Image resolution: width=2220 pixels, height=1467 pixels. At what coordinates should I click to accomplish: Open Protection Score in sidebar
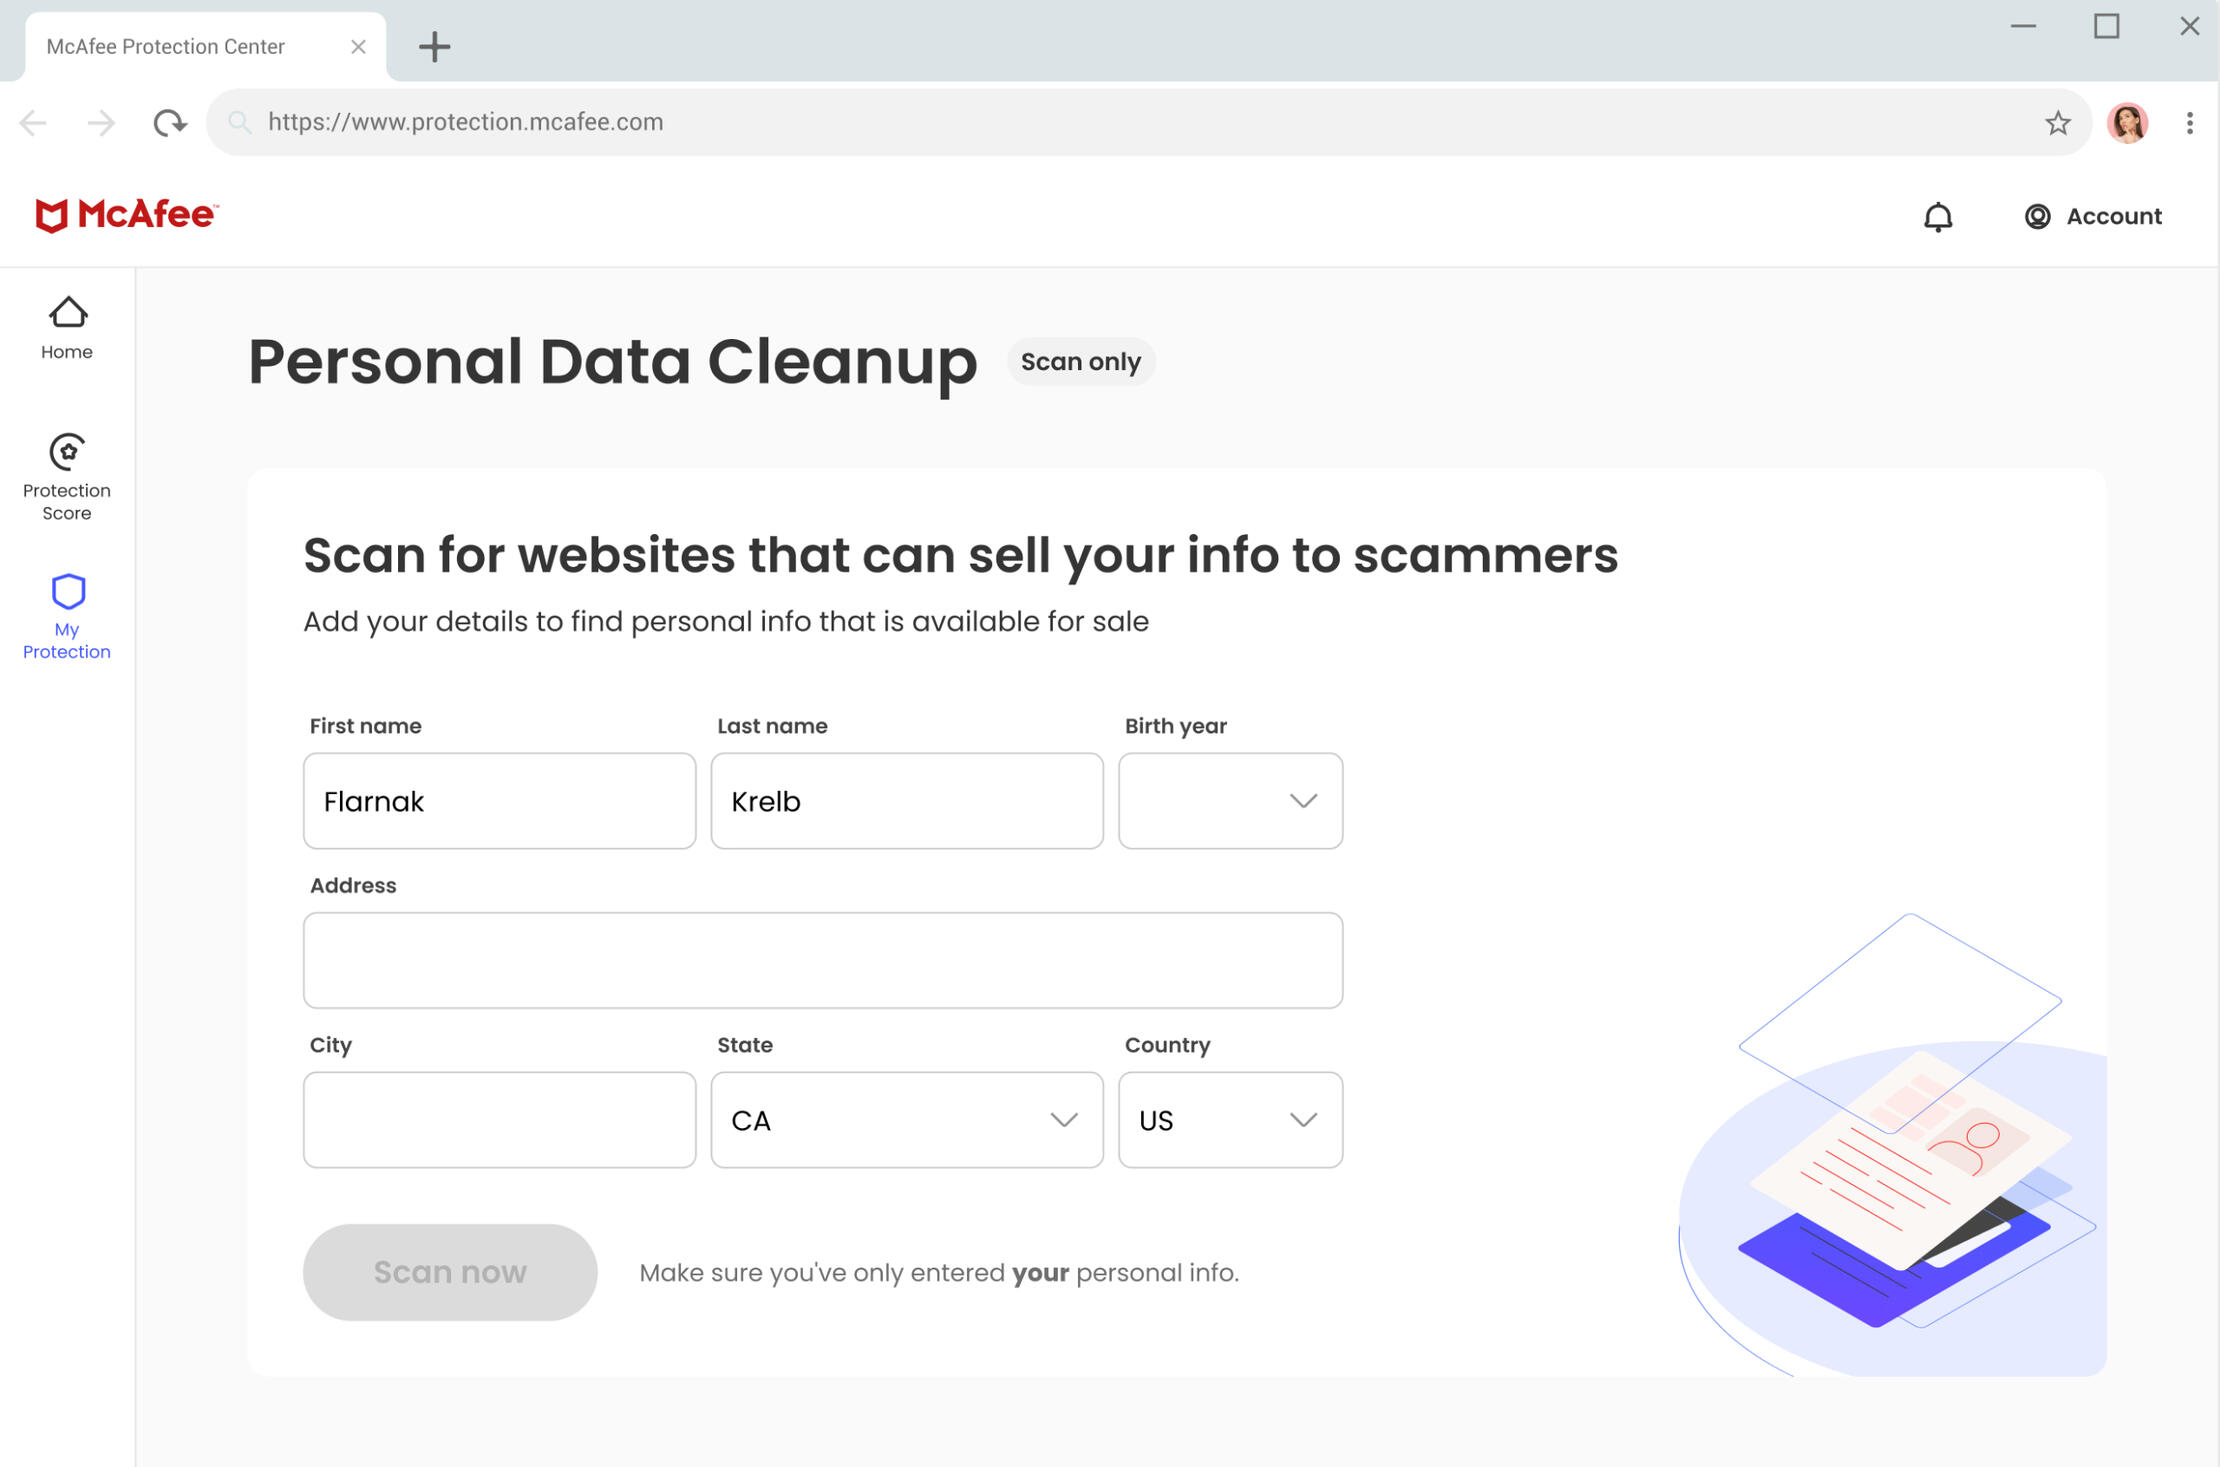point(67,478)
